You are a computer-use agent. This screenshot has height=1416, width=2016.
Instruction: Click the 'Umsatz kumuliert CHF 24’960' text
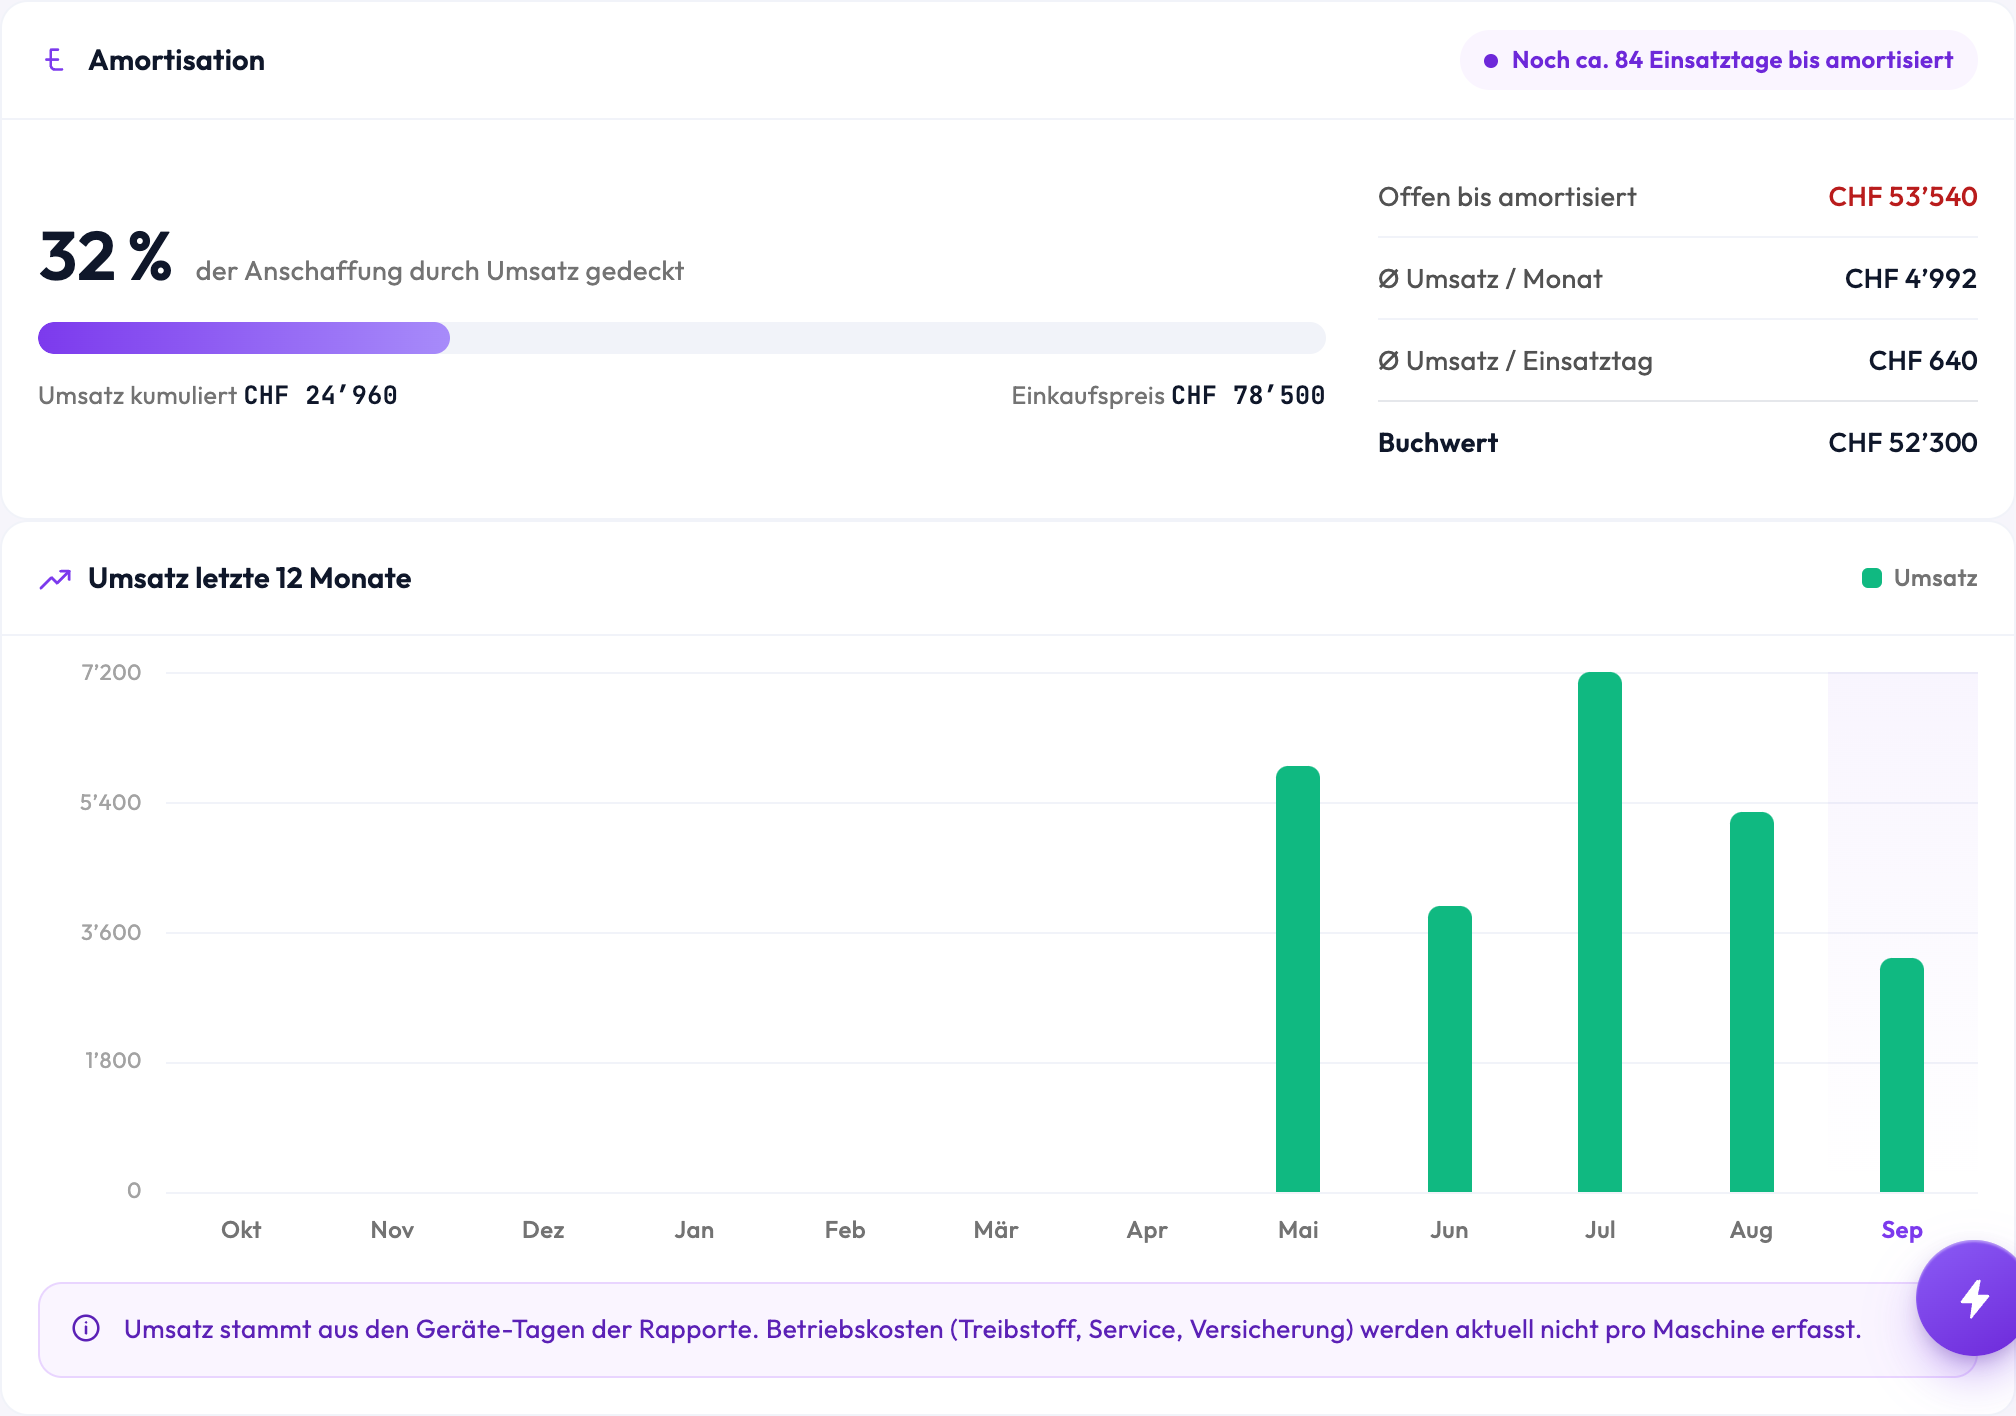[218, 396]
